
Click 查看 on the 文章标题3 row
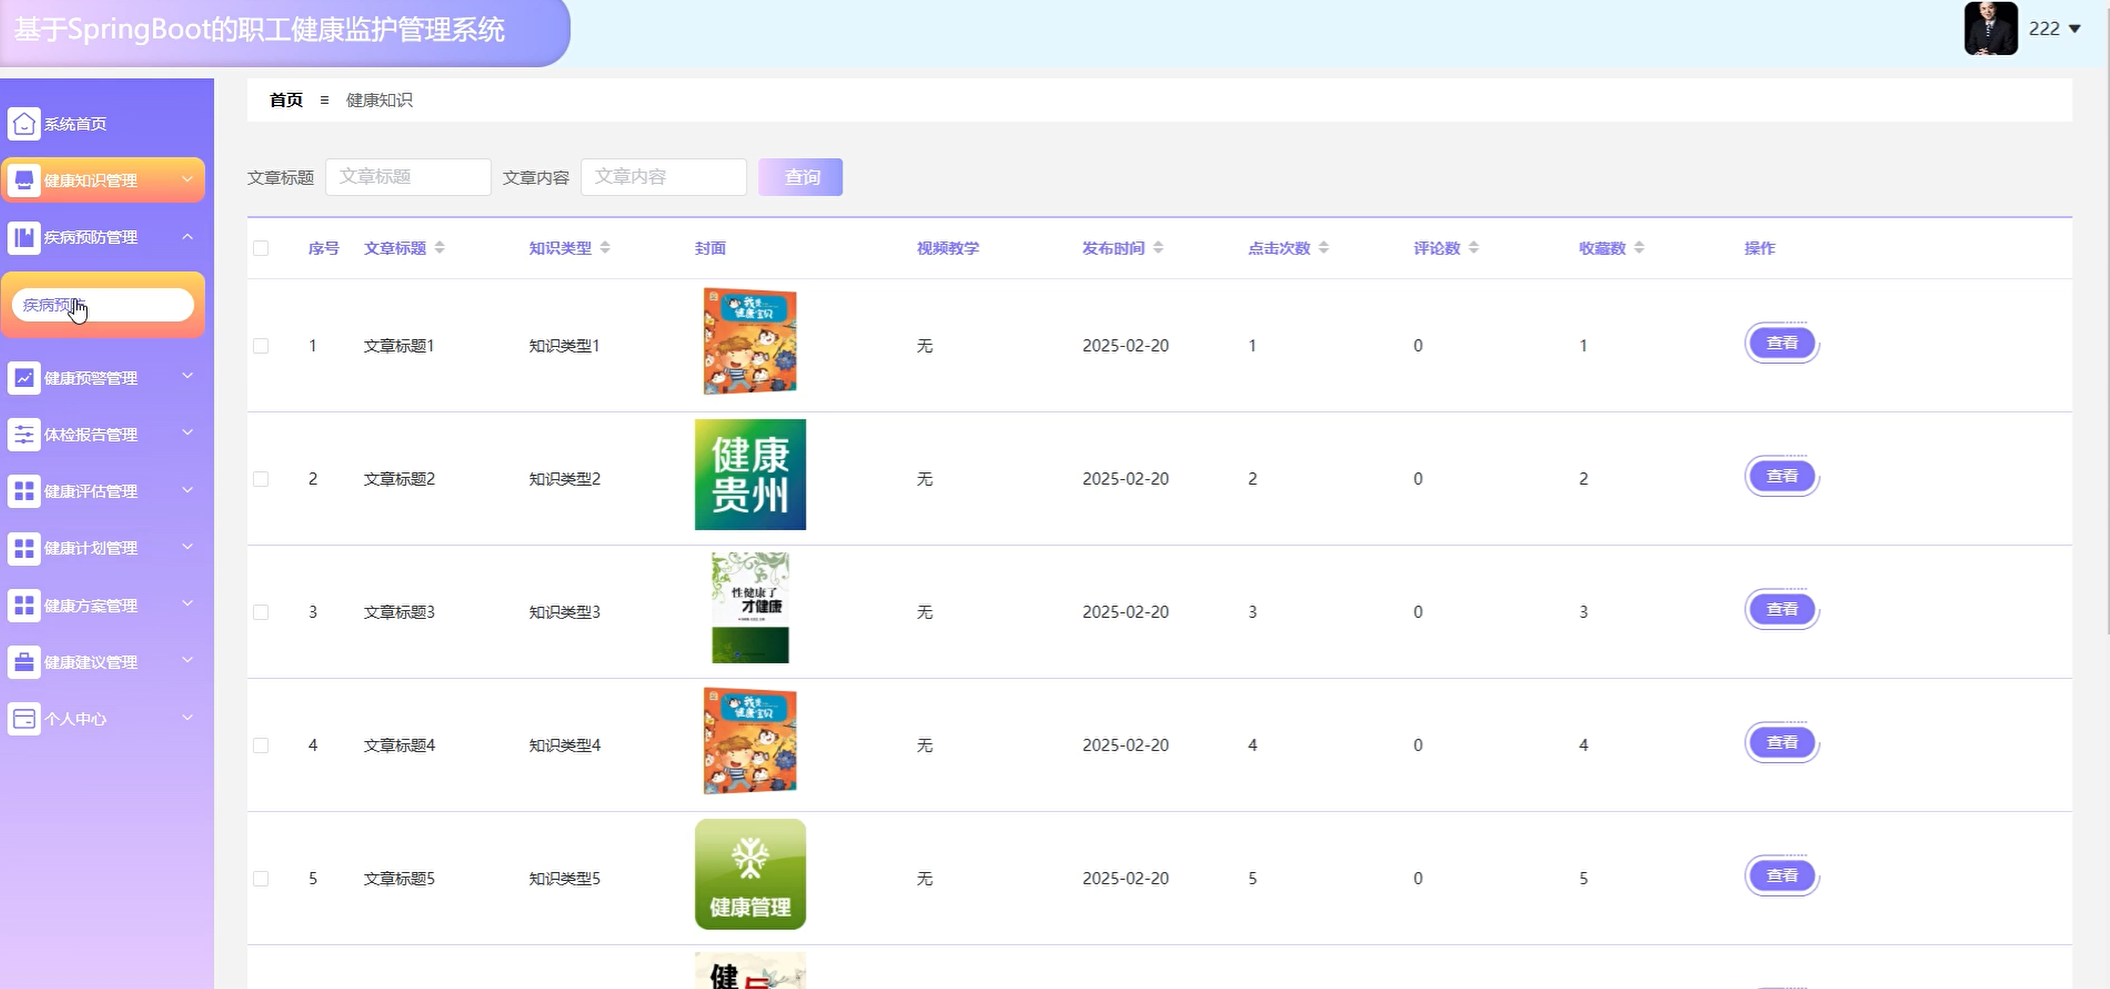(1781, 608)
